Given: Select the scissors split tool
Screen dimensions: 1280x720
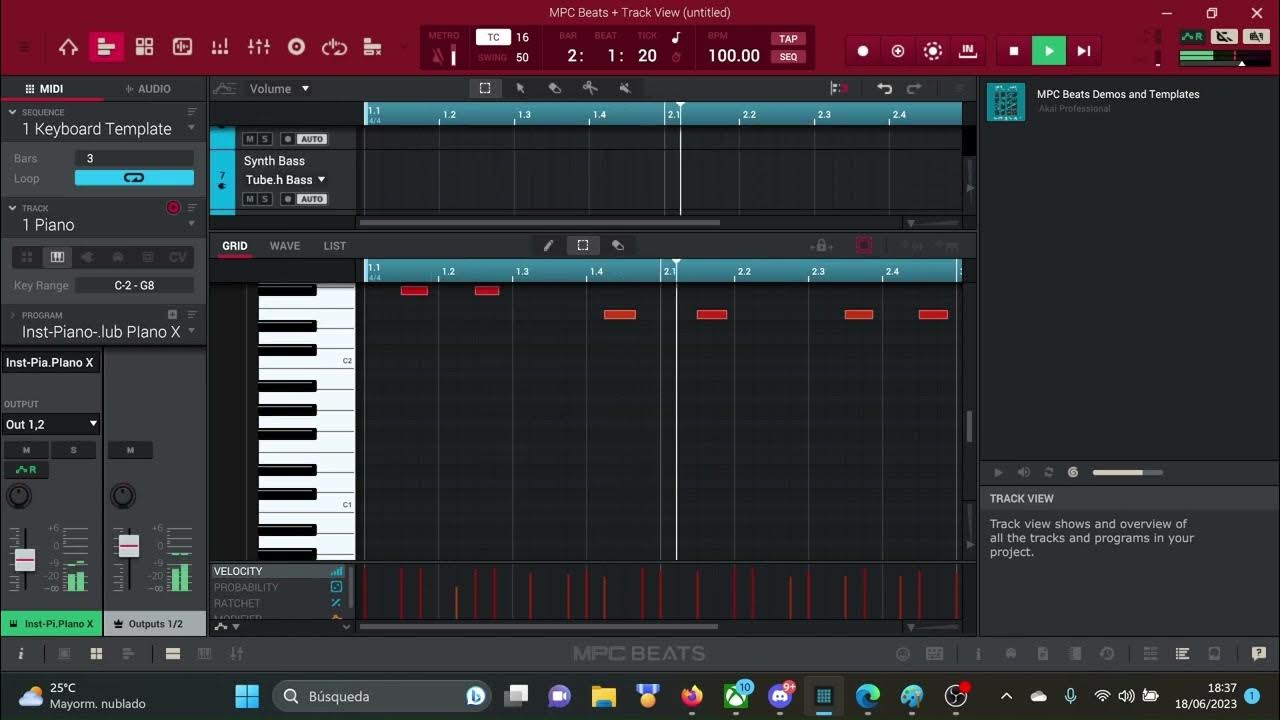Looking at the screenshot, I should (590, 88).
